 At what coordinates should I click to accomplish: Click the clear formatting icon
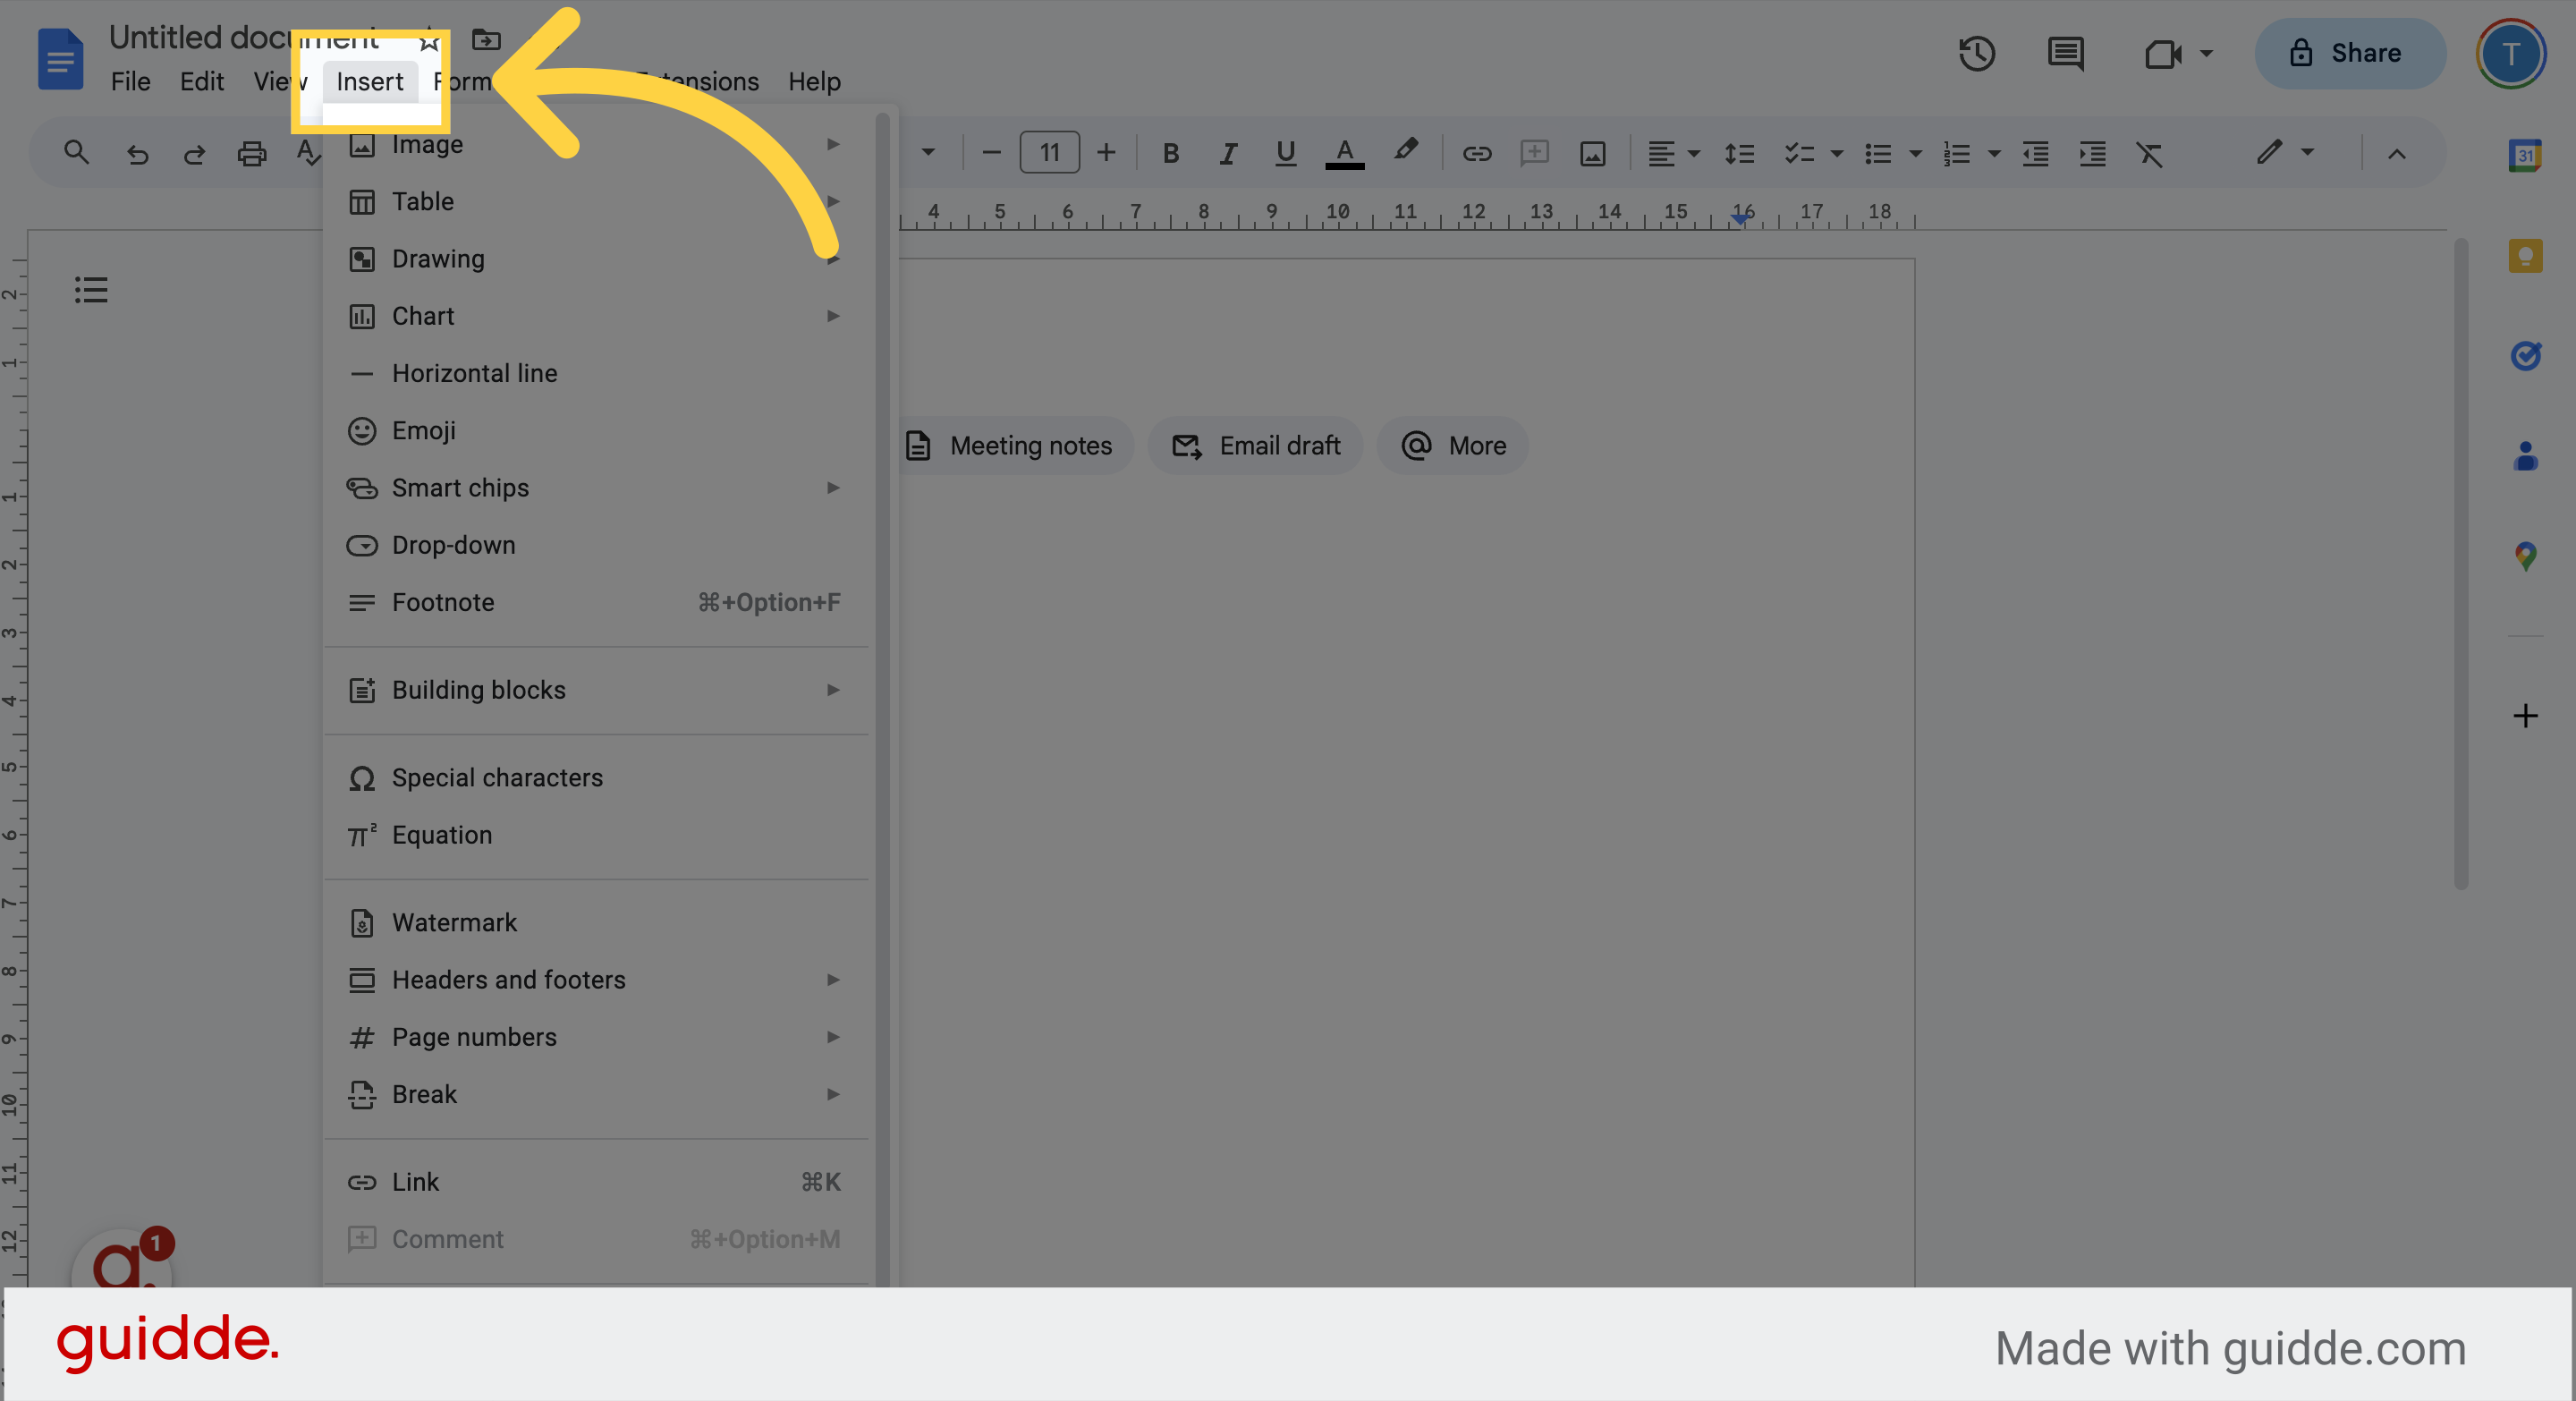point(2149,154)
